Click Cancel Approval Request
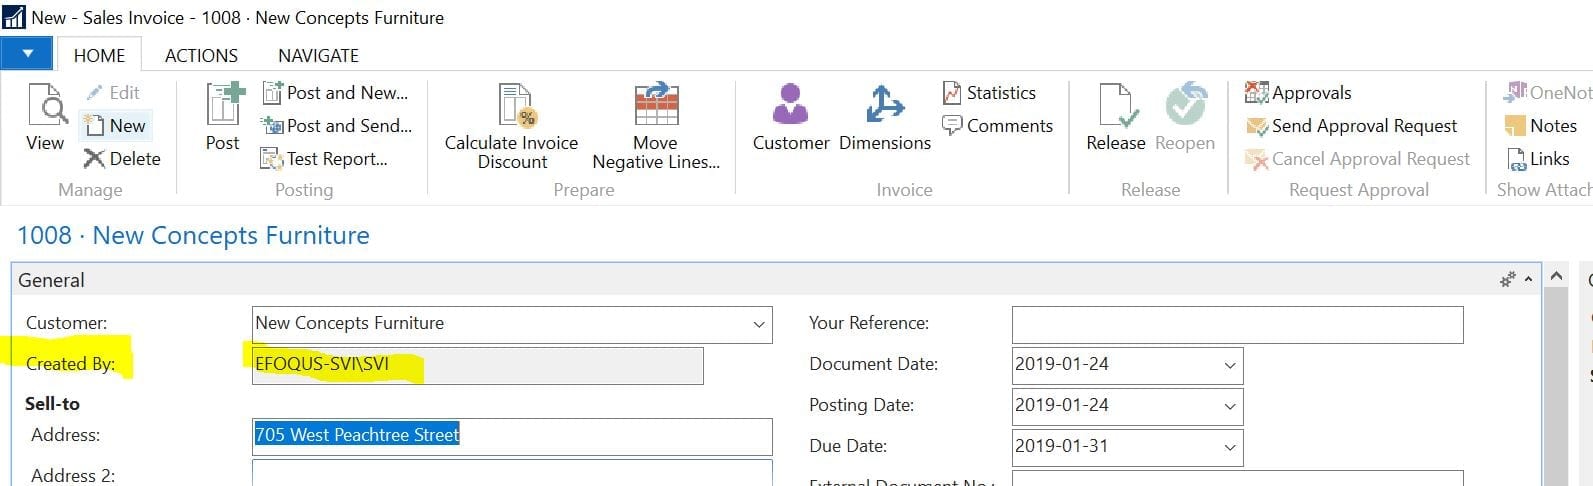The image size is (1593, 486). pyautogui.click(x=1357, y=159)
